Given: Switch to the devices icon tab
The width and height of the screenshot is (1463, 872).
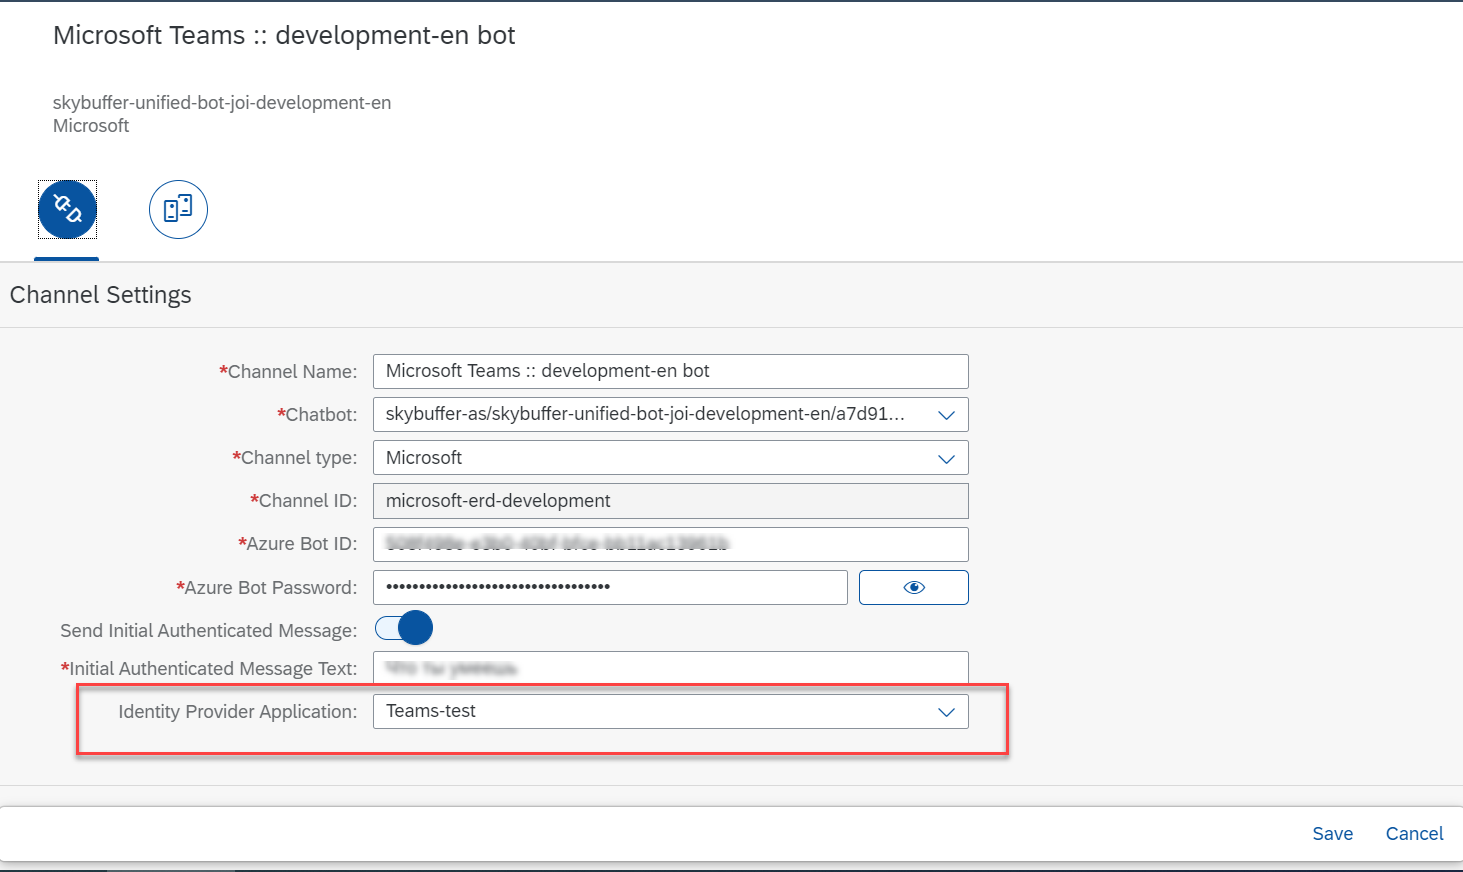Looking at the screenshot, I should [178, 210].
